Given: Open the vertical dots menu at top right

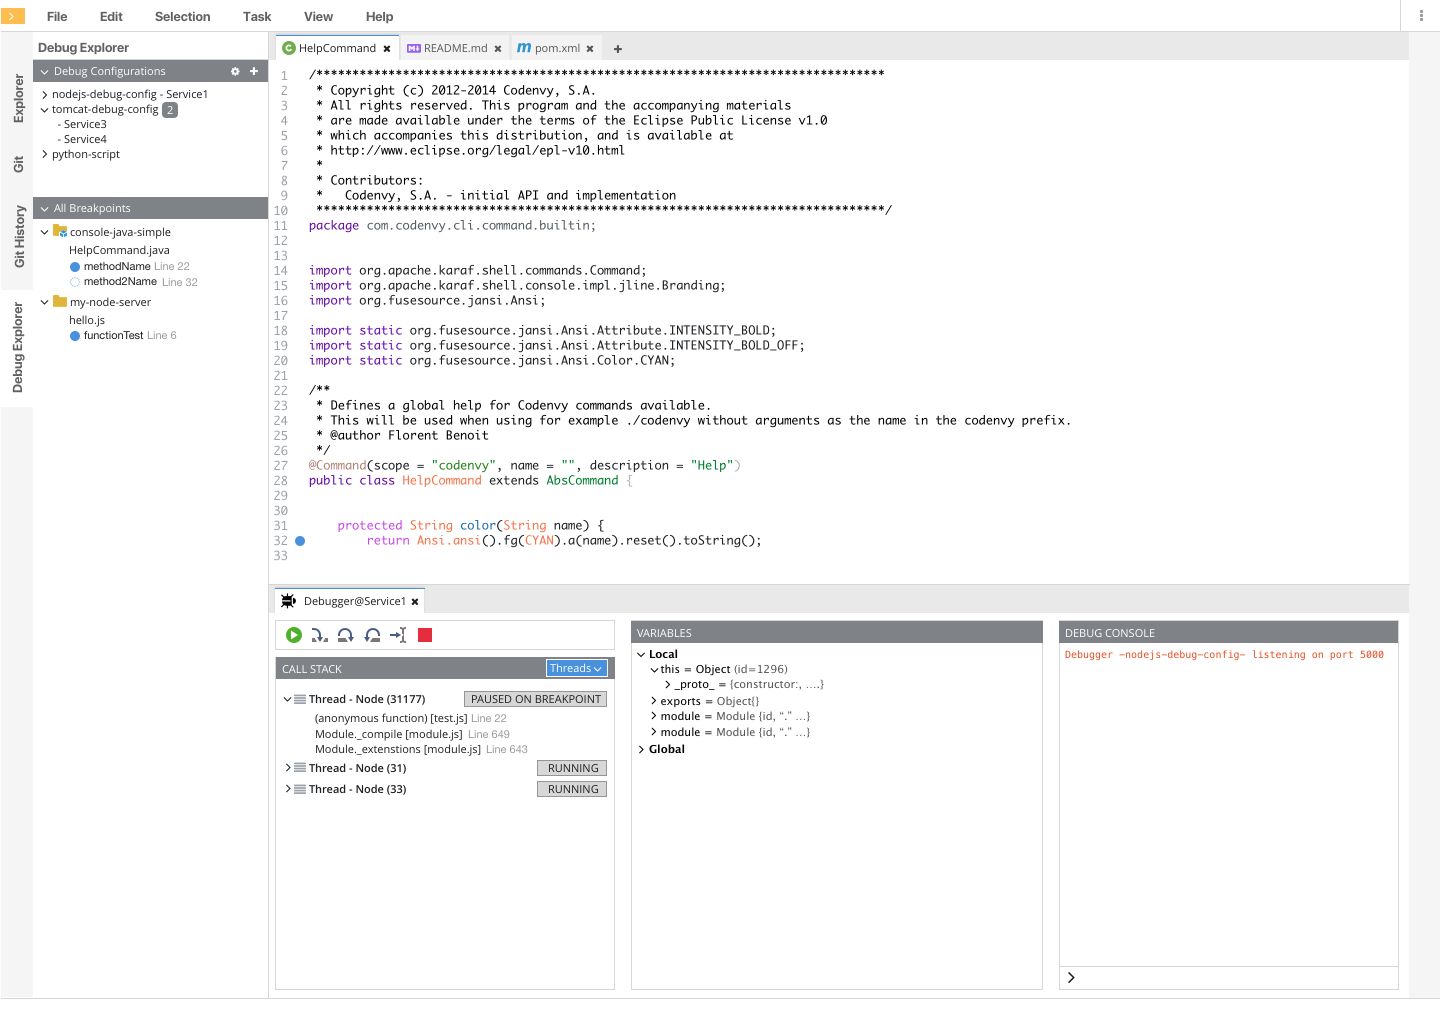Looking at the screenshot, I should click(1421, 16).
